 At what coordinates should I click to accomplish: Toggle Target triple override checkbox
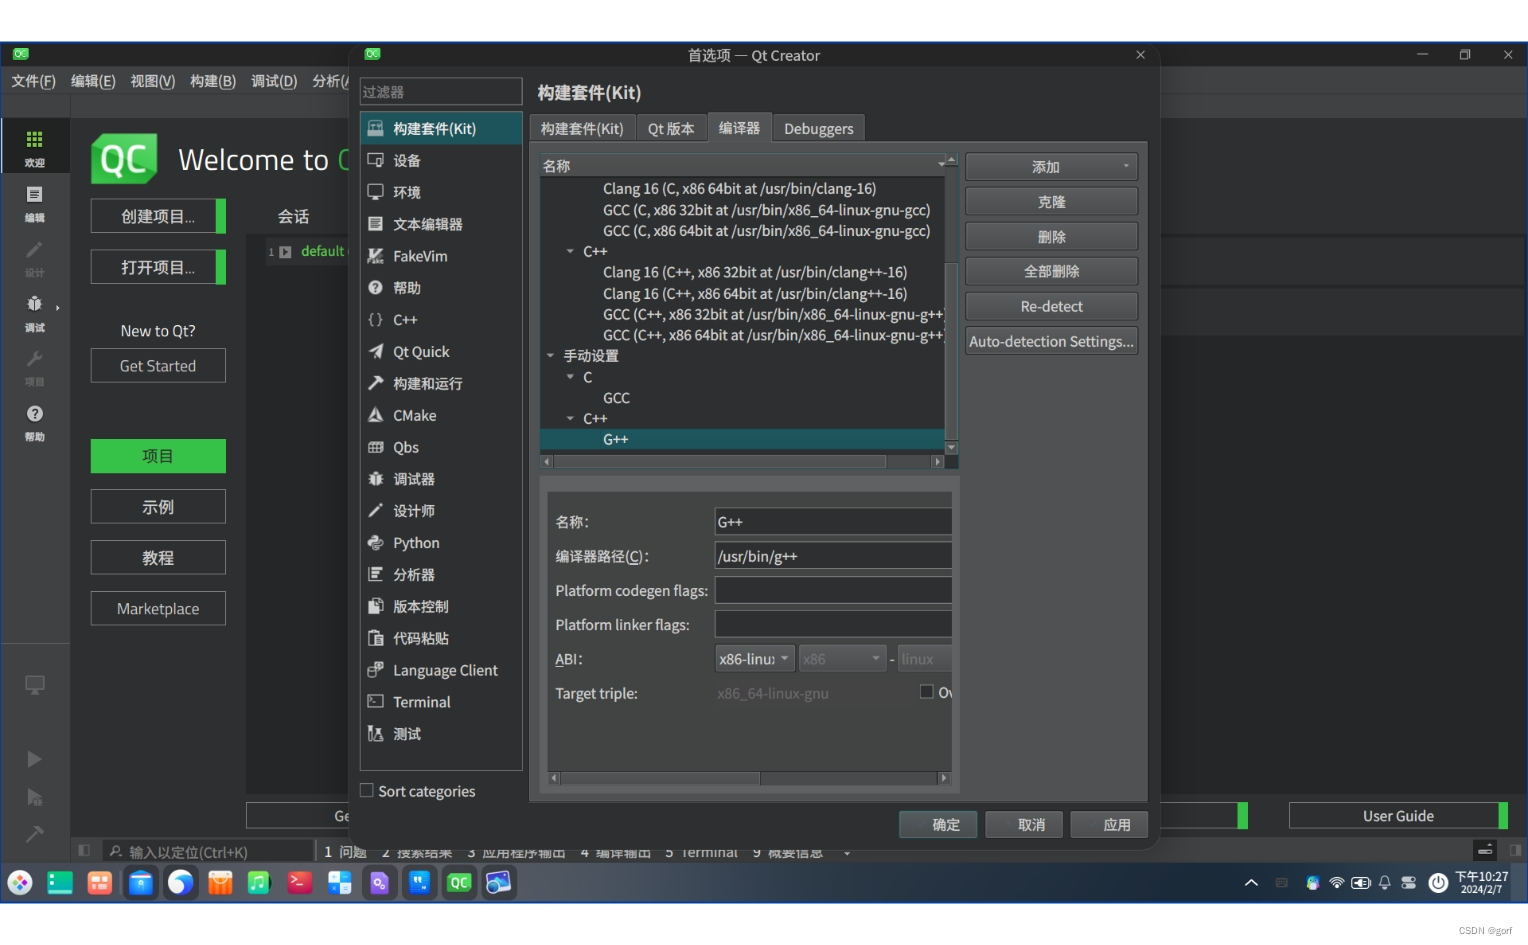coord(927,692)
